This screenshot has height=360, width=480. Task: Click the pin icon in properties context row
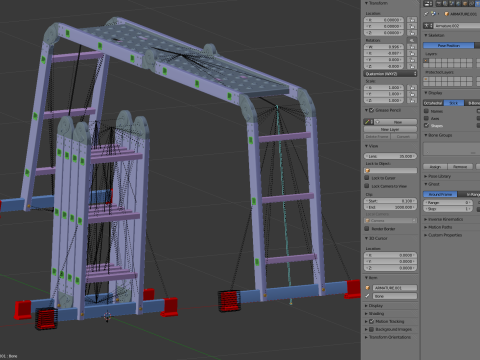click(x=426, y=14)
